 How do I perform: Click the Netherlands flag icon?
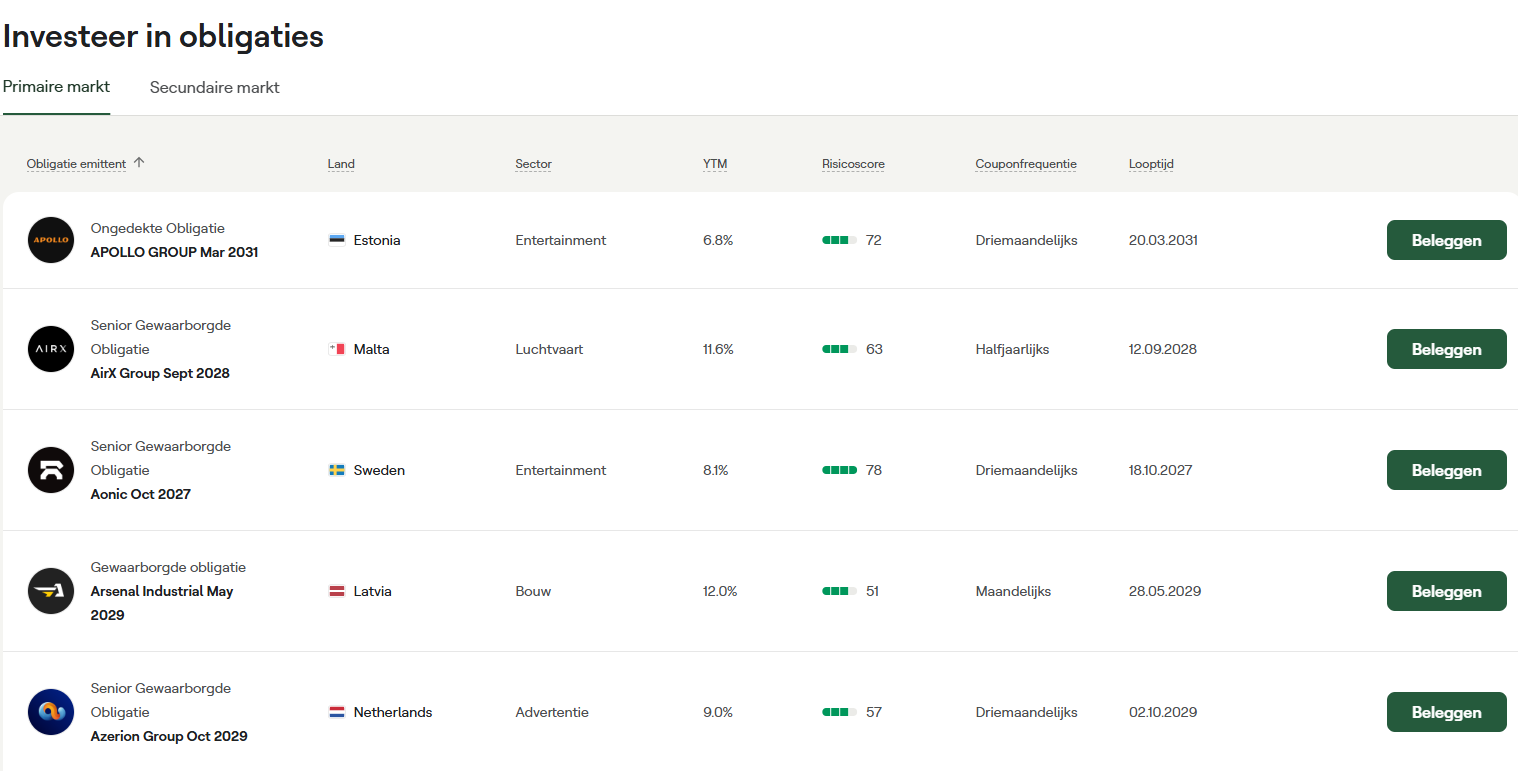[337, 712]
